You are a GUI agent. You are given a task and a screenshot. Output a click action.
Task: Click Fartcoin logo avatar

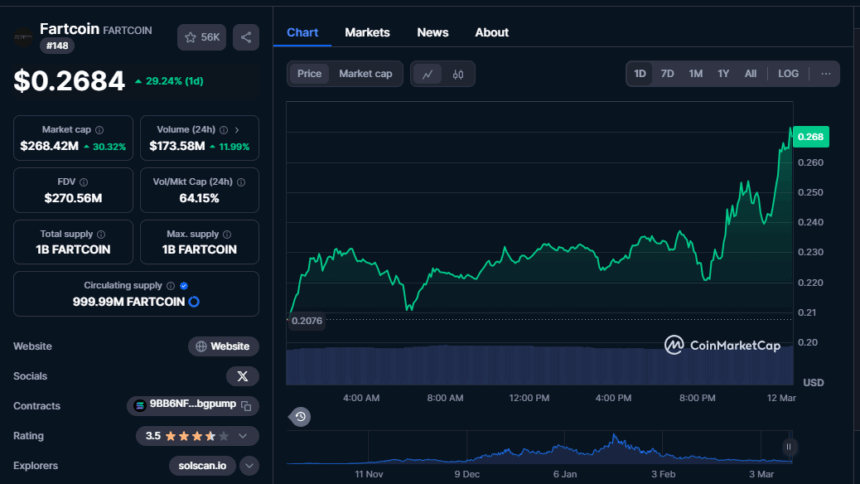coord(24,37)
